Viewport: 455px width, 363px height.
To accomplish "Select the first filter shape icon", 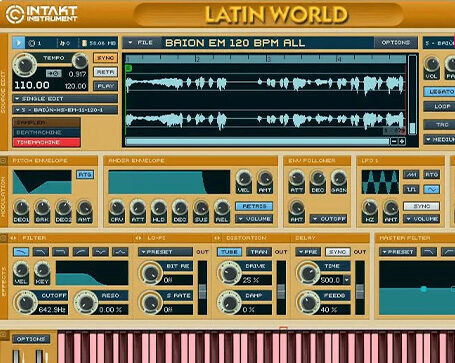I will point(21,252).
